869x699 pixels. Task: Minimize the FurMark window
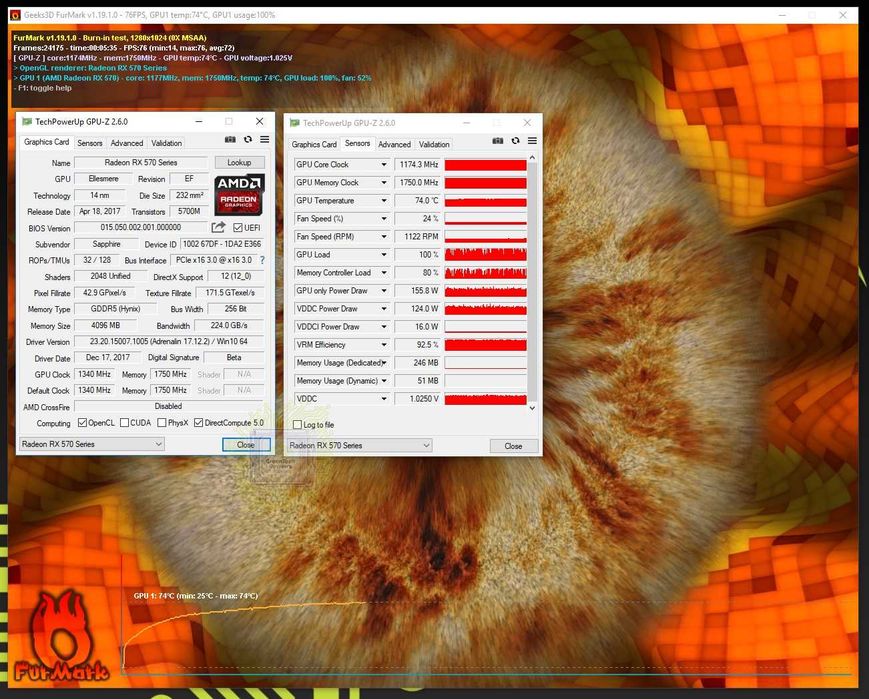(x=782, y=15)
